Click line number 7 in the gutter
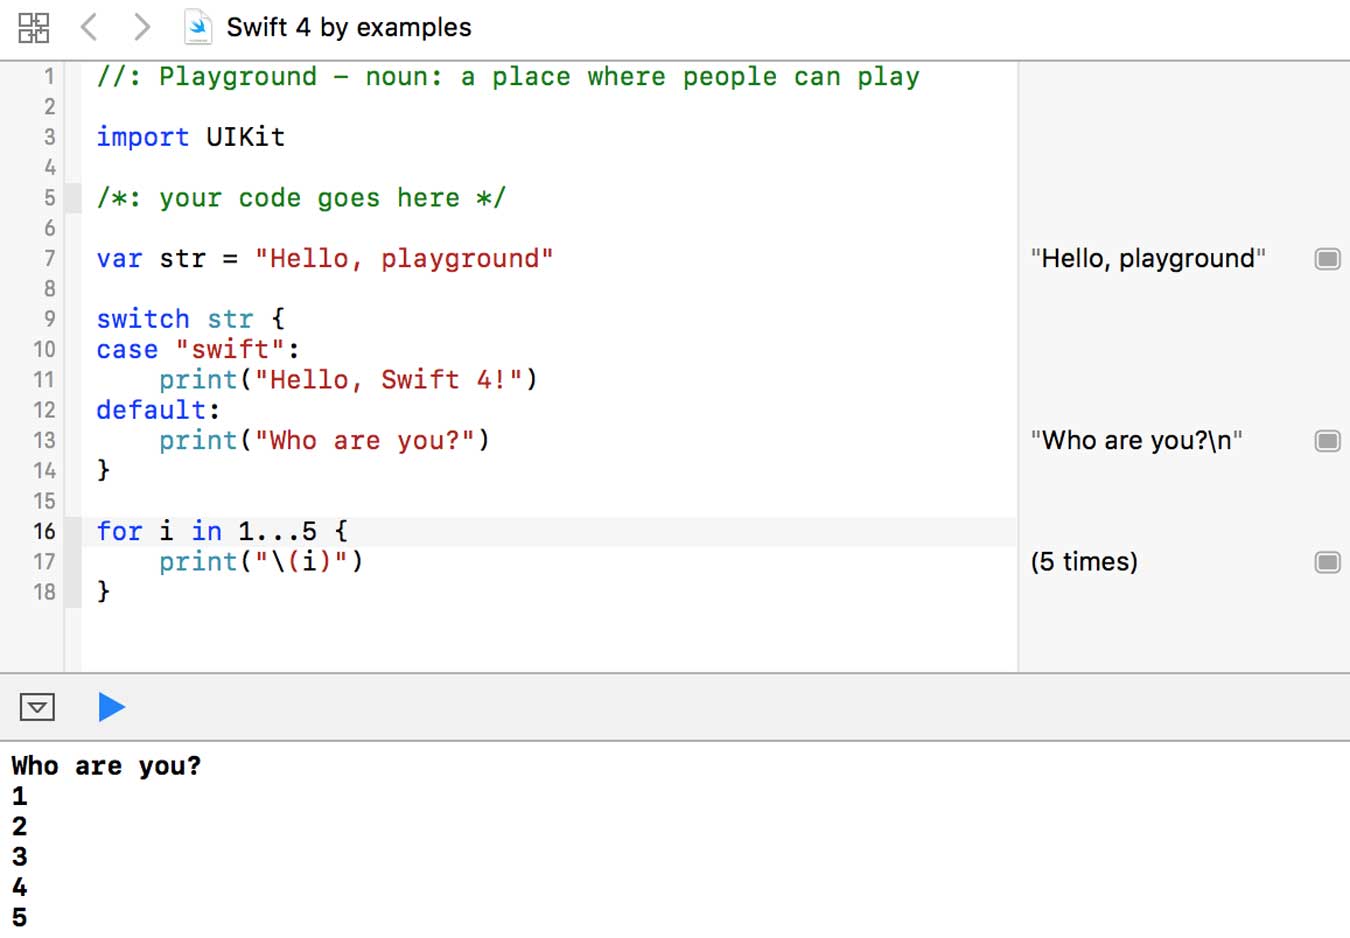1350x938 pixels. [x=49, y=259]
